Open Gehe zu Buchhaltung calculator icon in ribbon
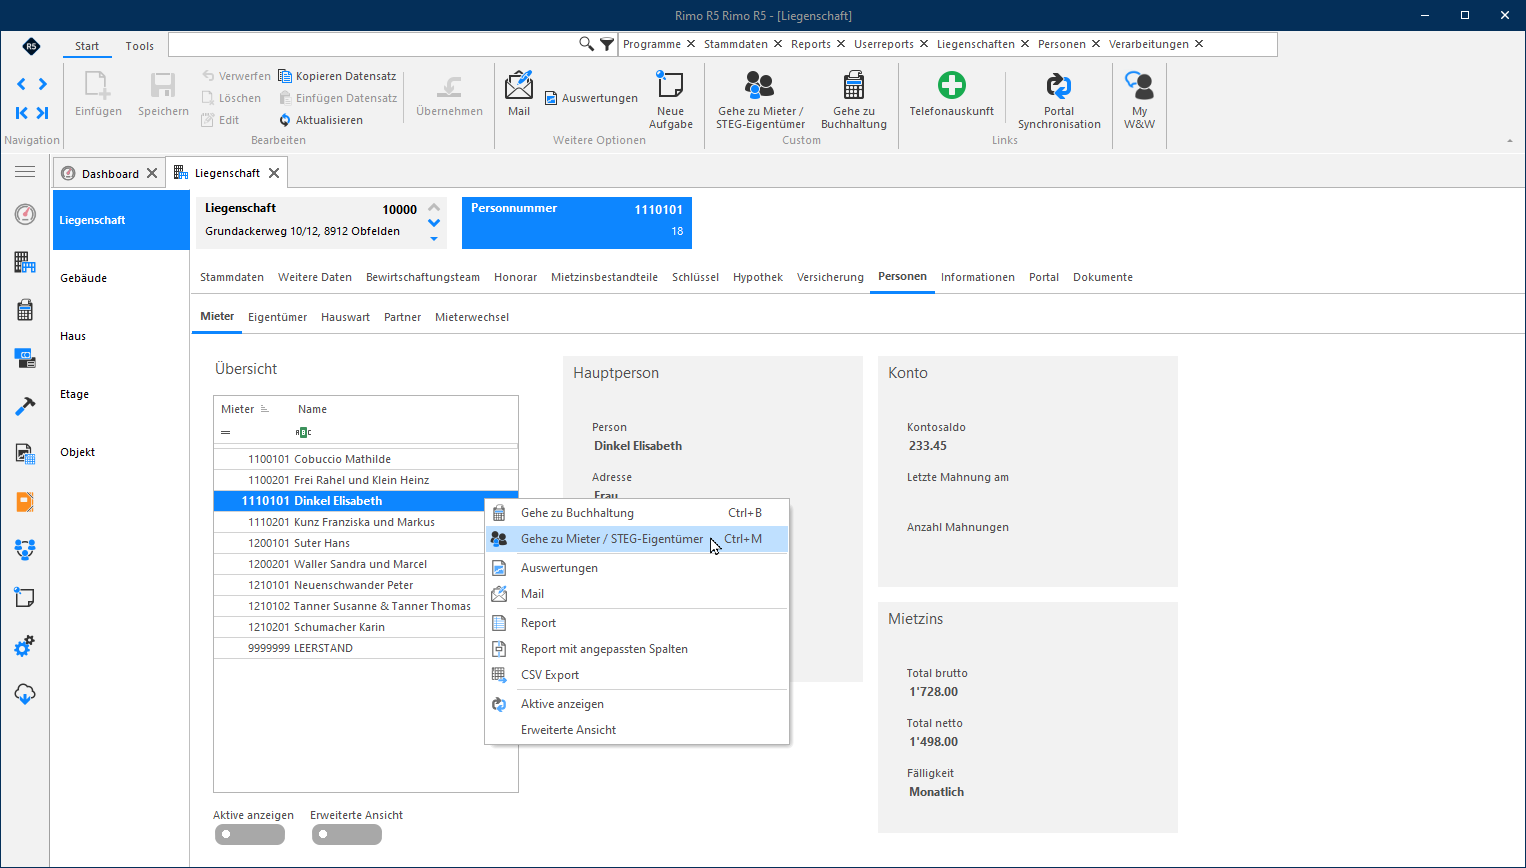This screenshot has height=868, width=1526. [x=854, y=85]
